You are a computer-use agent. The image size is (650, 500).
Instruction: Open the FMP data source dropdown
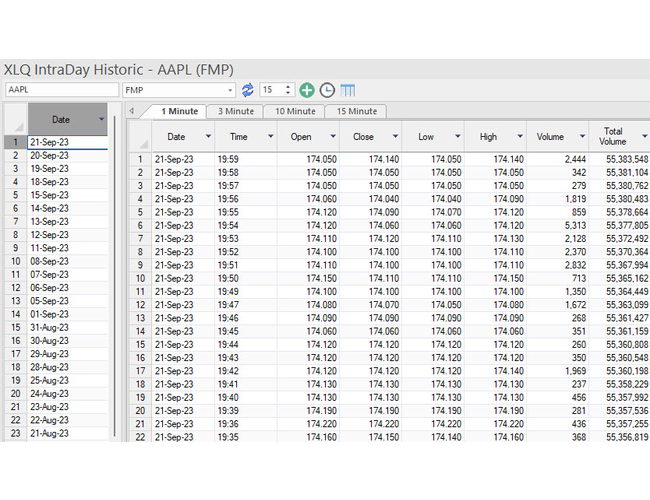pyautogui.click(x=230, y=90)
